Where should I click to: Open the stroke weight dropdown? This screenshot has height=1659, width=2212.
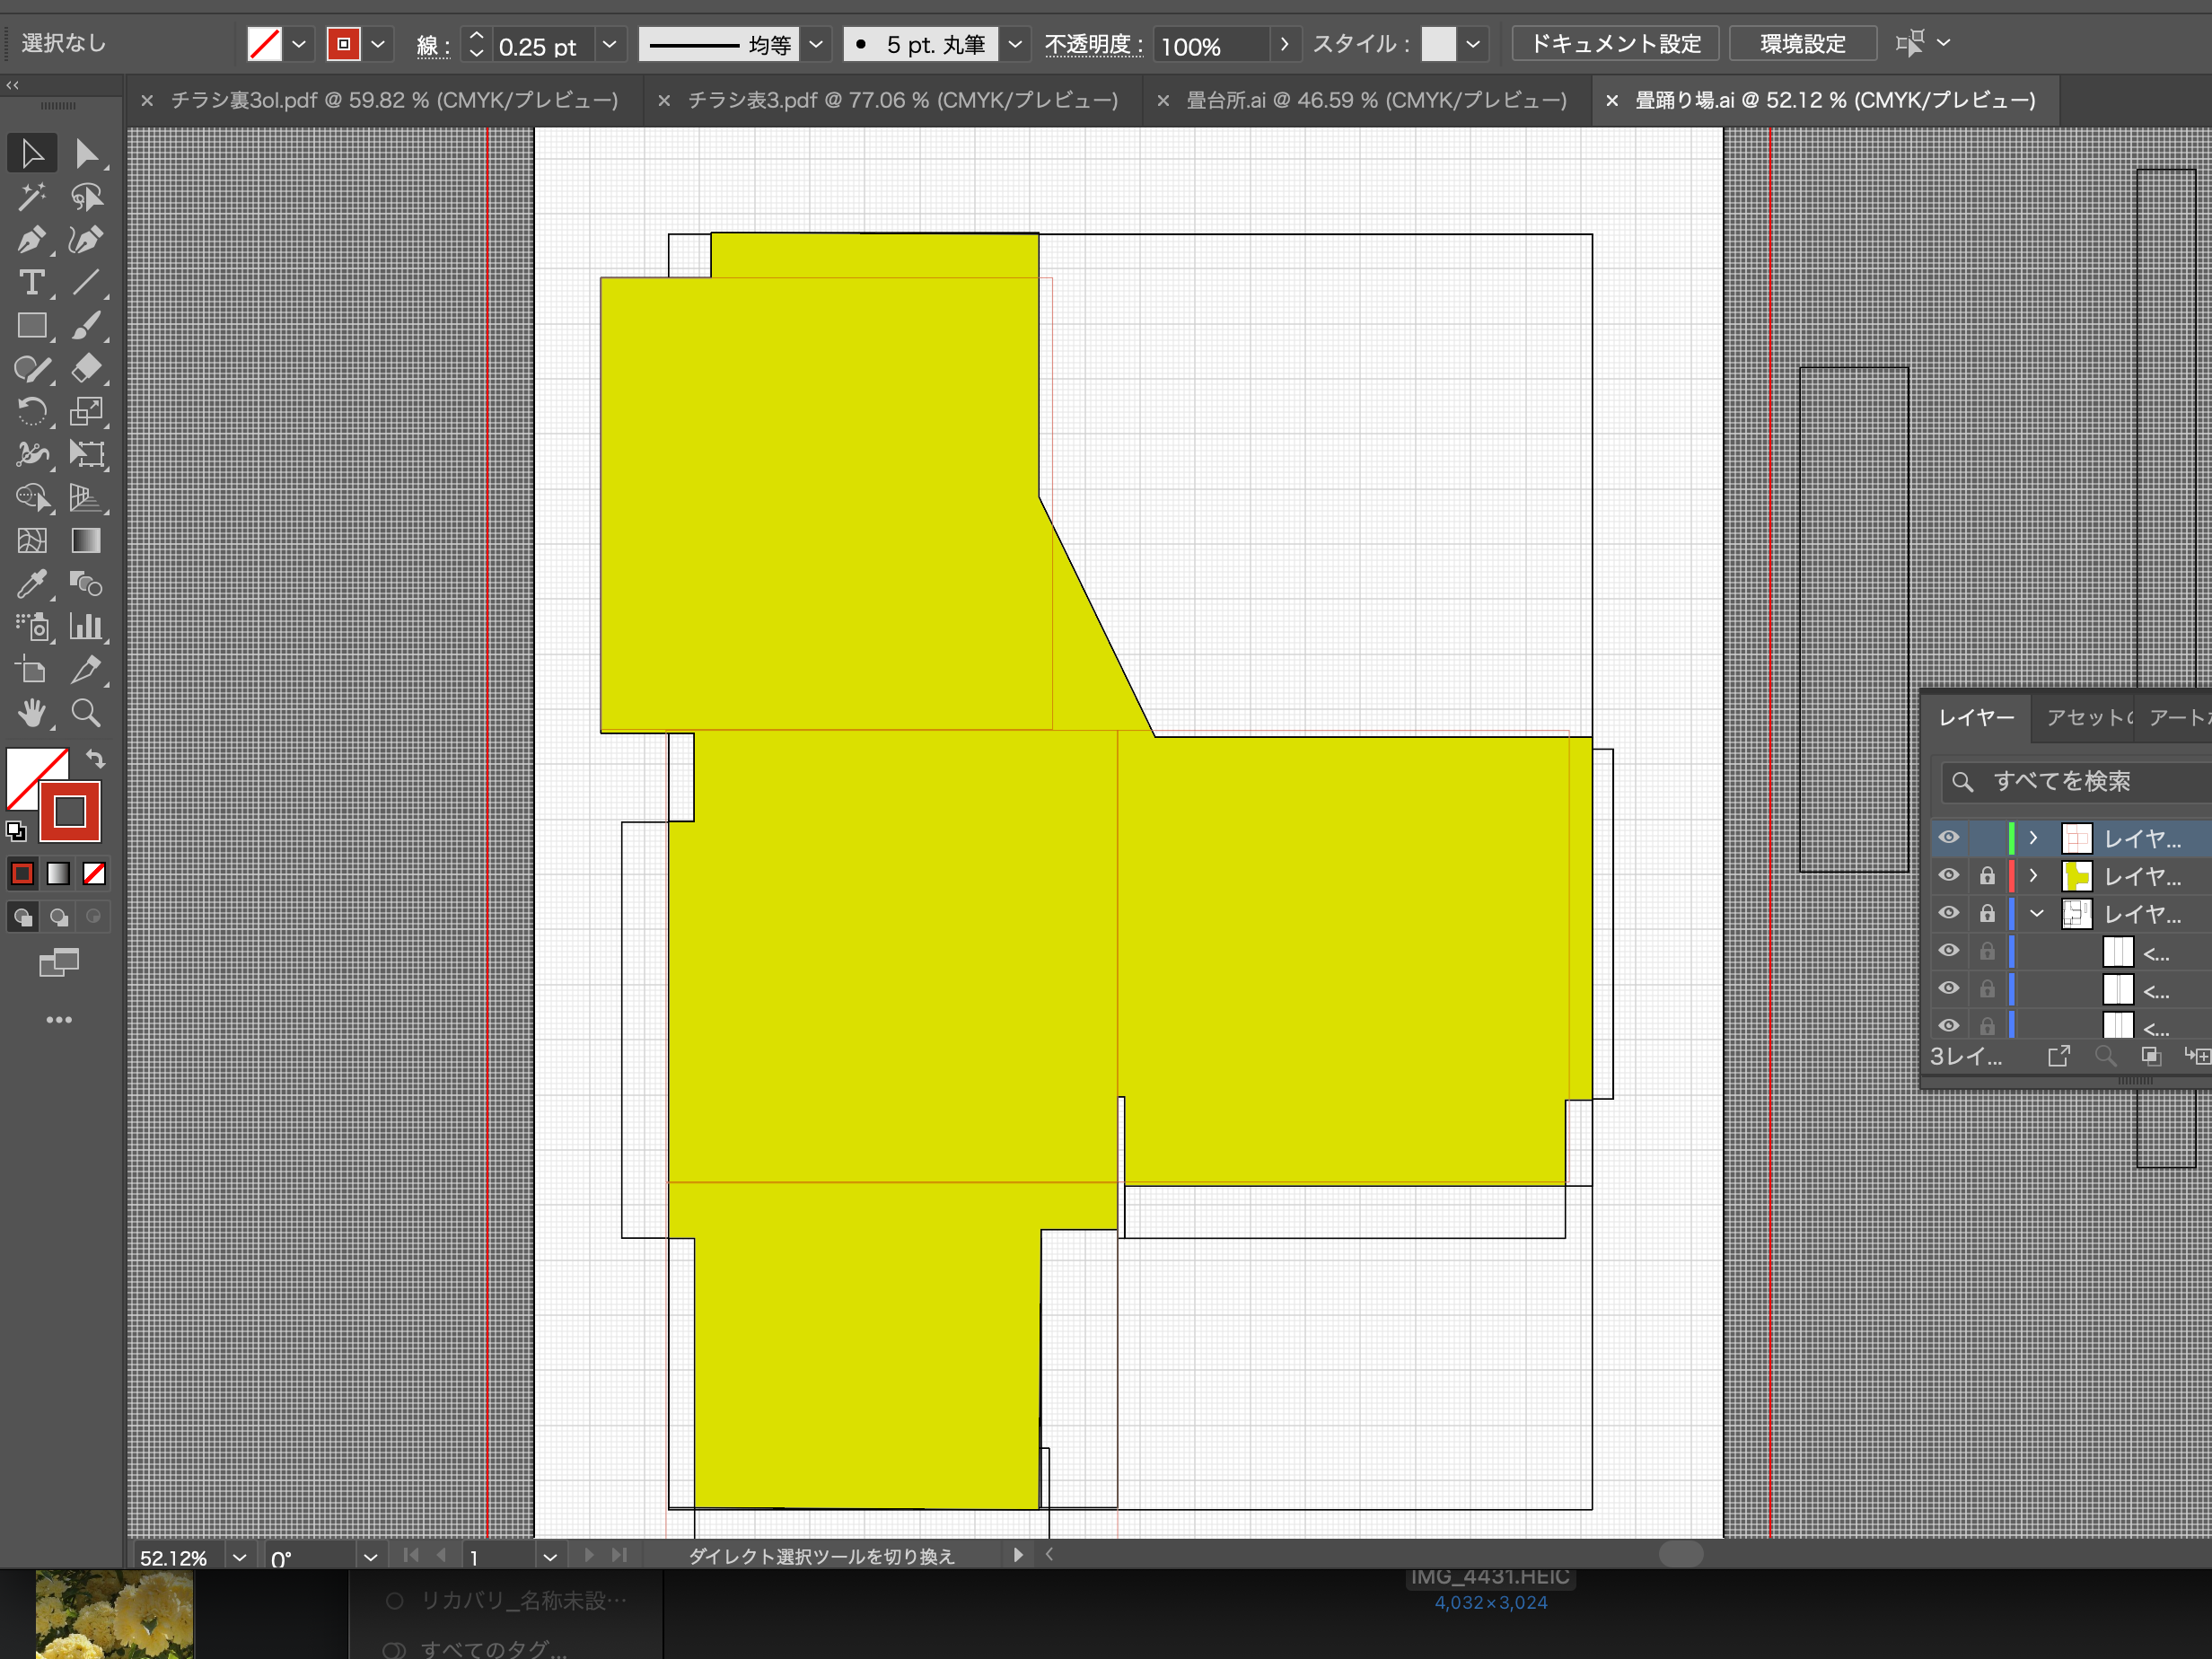point(610,45)
